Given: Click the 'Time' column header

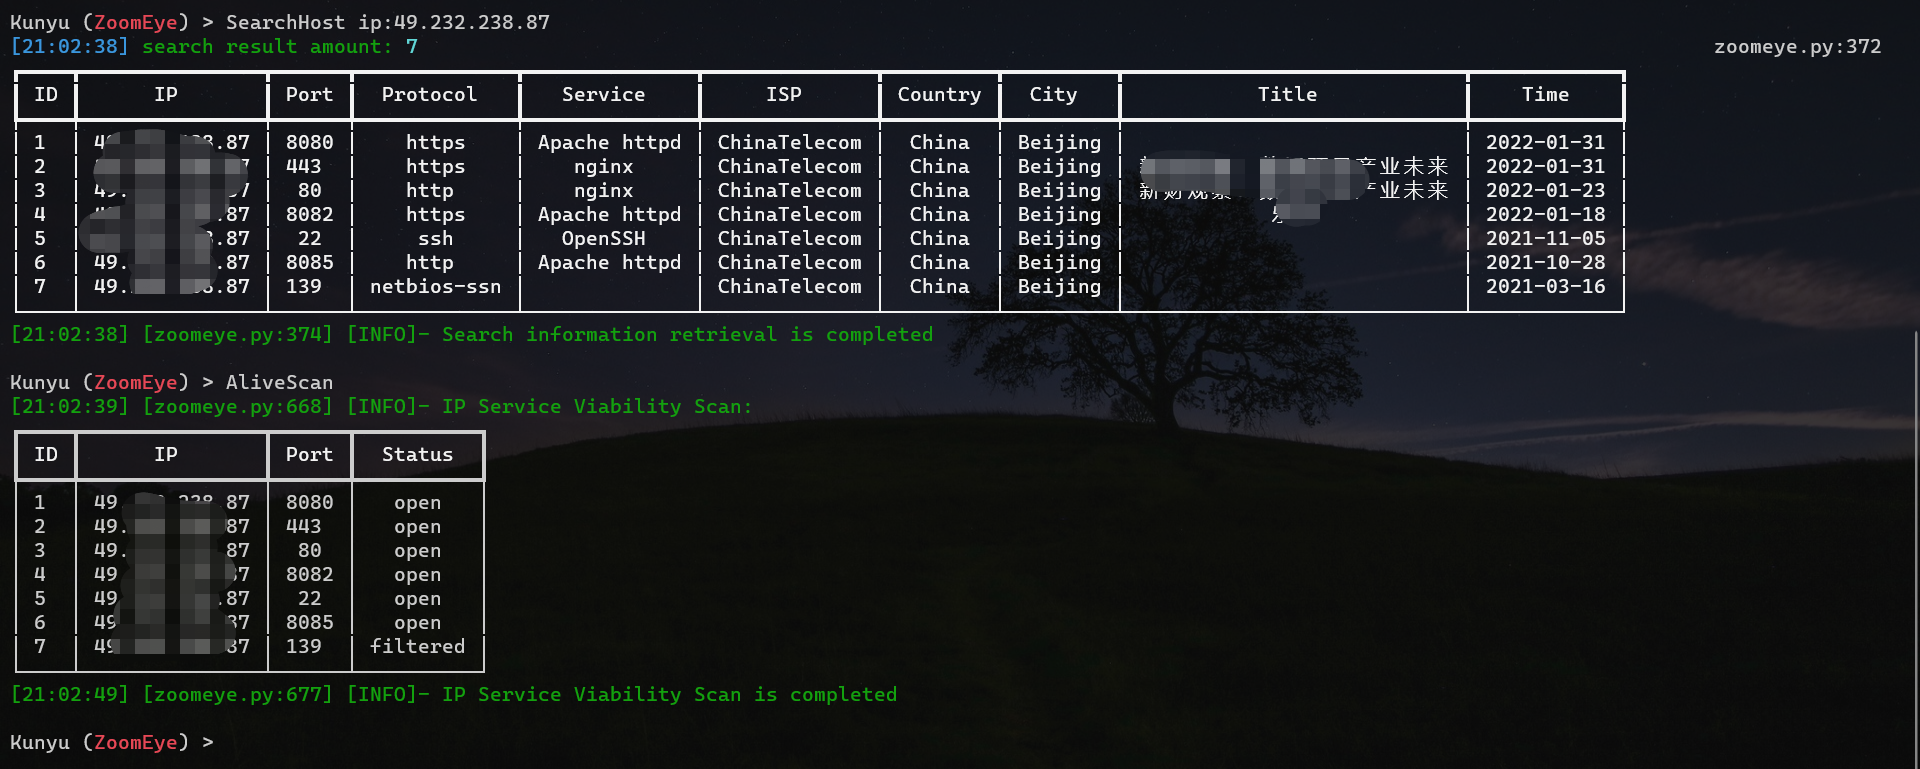Looking at the screenshot, I should pyautogui.click(x=1545, y=95).
